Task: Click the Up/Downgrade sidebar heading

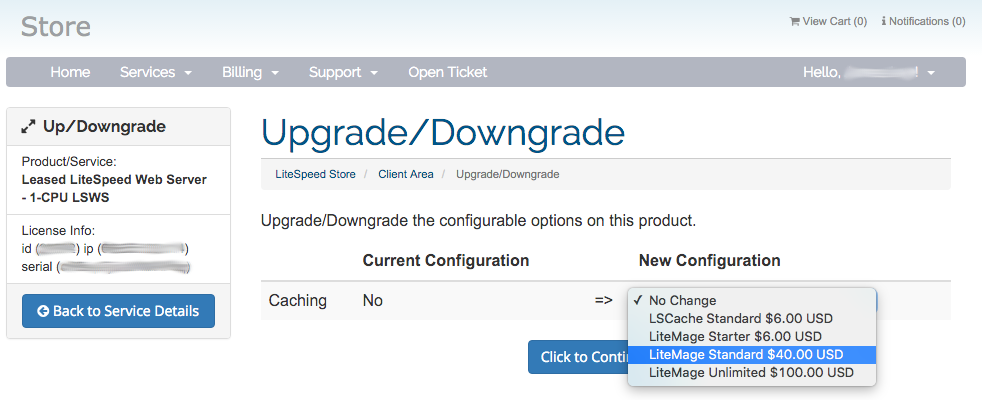Action: (x=104, y=126)
